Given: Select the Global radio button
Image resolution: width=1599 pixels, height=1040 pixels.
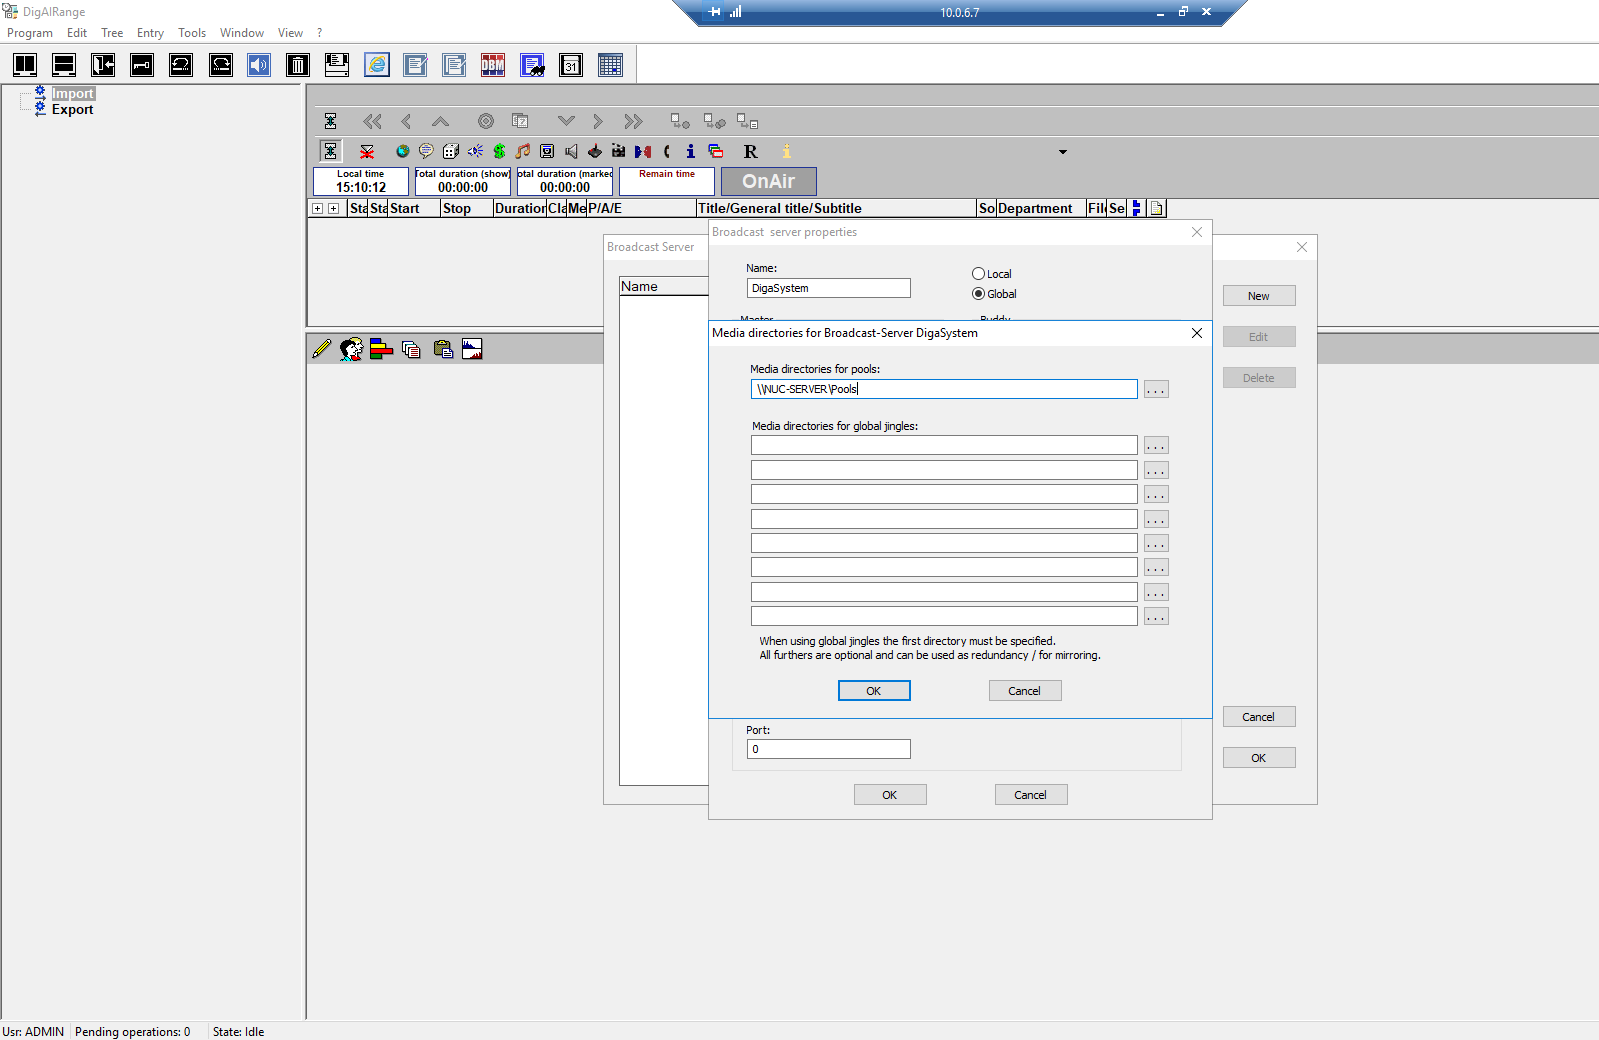Looking at the screenshot, I should (x=978, y=294).
